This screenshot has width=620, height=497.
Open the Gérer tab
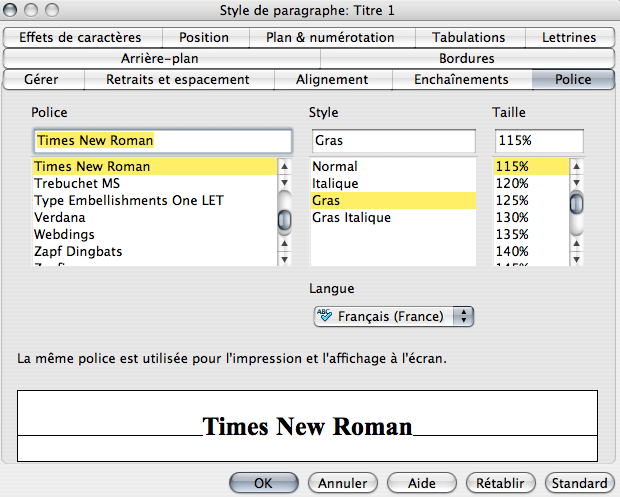tap(43, 79)
